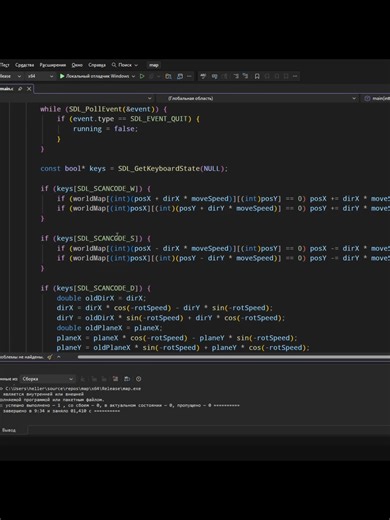Pin the main.c tab
Image resolution: width=390 pixels, height=520 pixels.
(20, 89)
